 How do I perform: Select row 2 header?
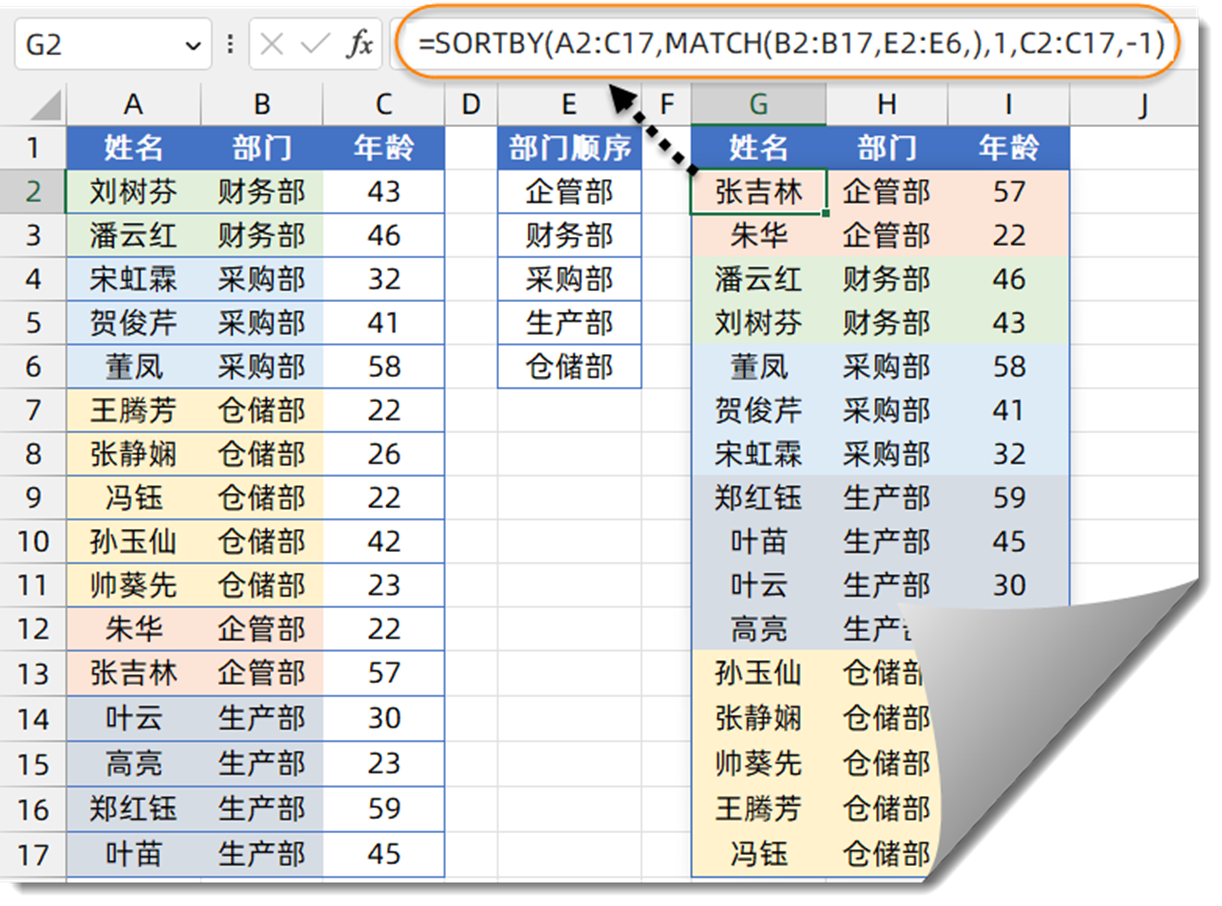click(33, 191)
